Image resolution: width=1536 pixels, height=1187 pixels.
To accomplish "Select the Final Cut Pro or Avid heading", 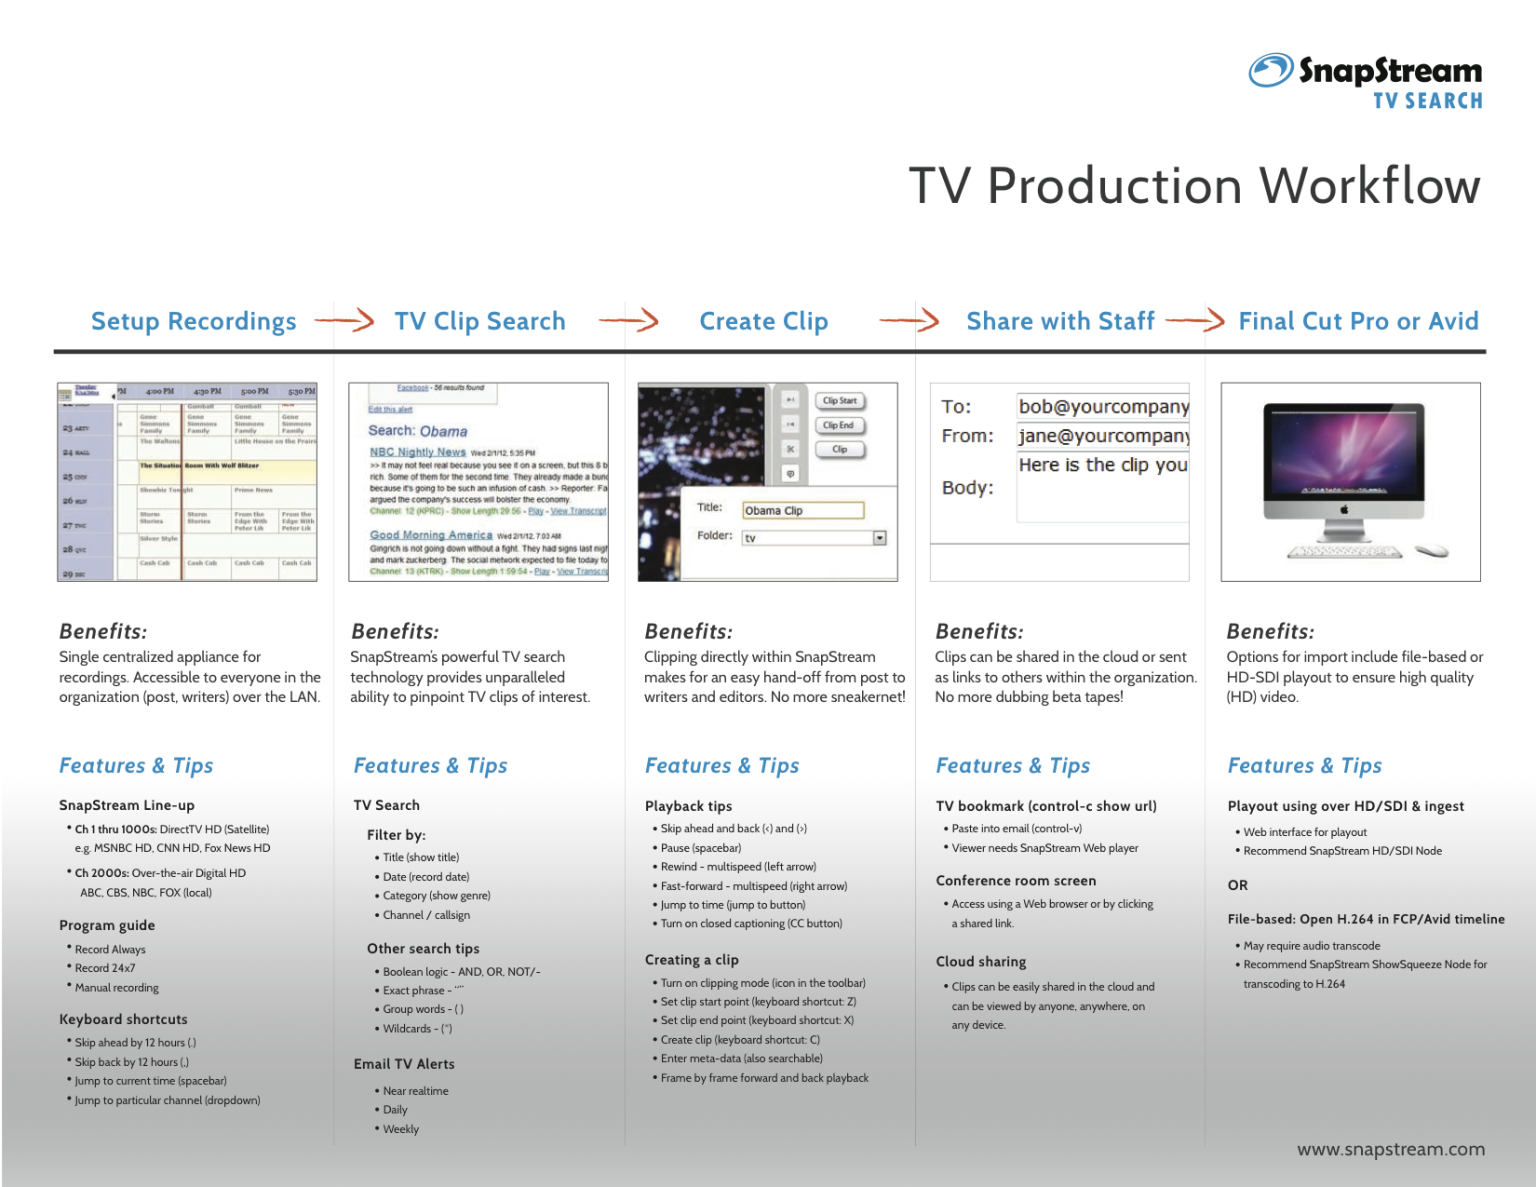I will [1357, 321].
